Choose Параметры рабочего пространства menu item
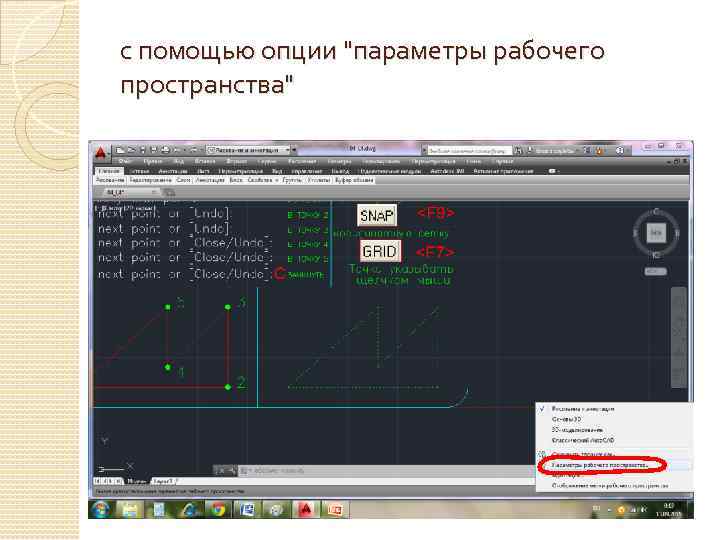This screenshot has height=540, width=720. (613, 465)
